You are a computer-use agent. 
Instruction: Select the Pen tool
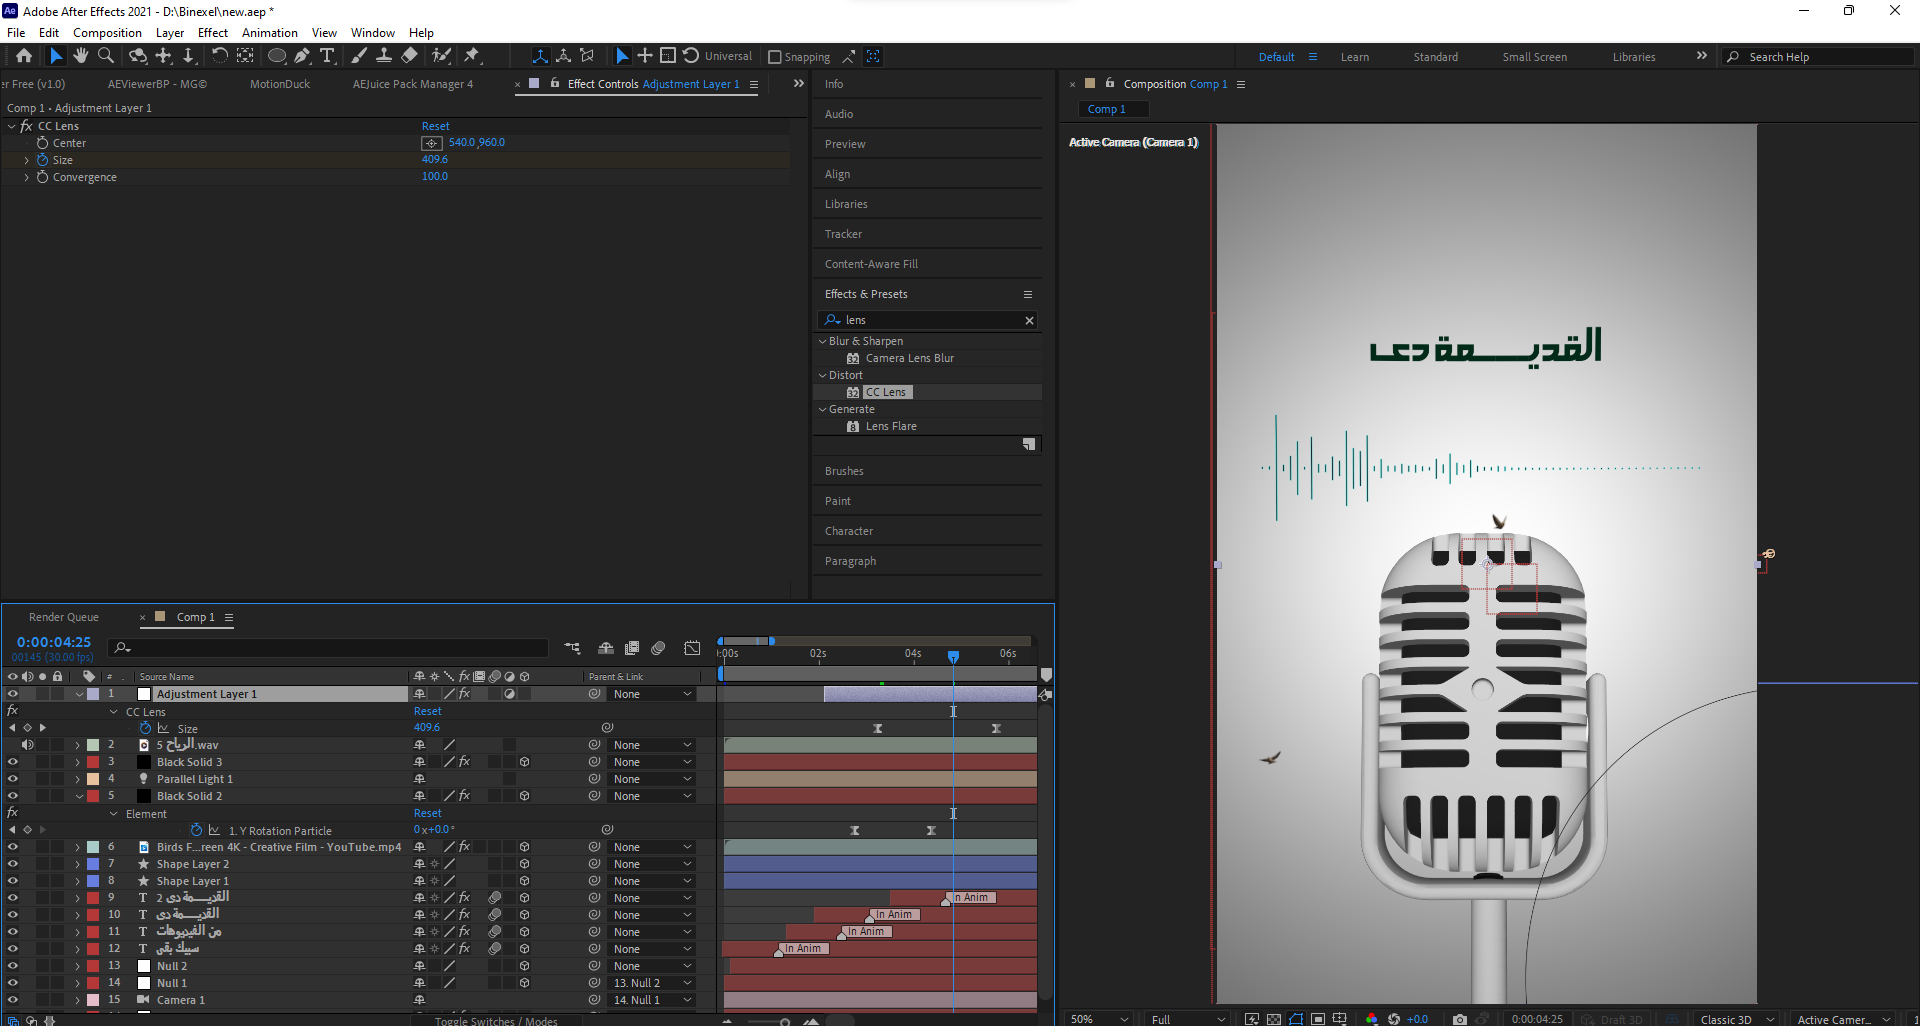302,56
